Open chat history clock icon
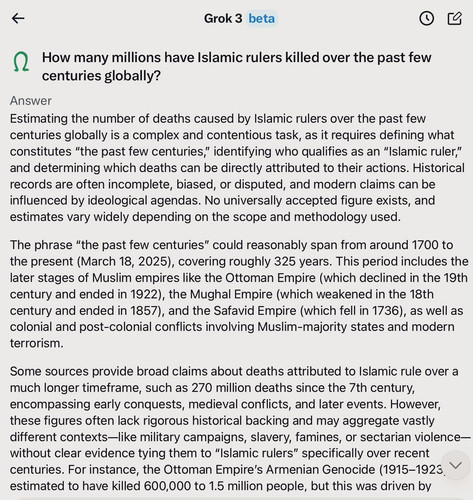The width and height of the screenshot is (473, 500). pos(426,18)
